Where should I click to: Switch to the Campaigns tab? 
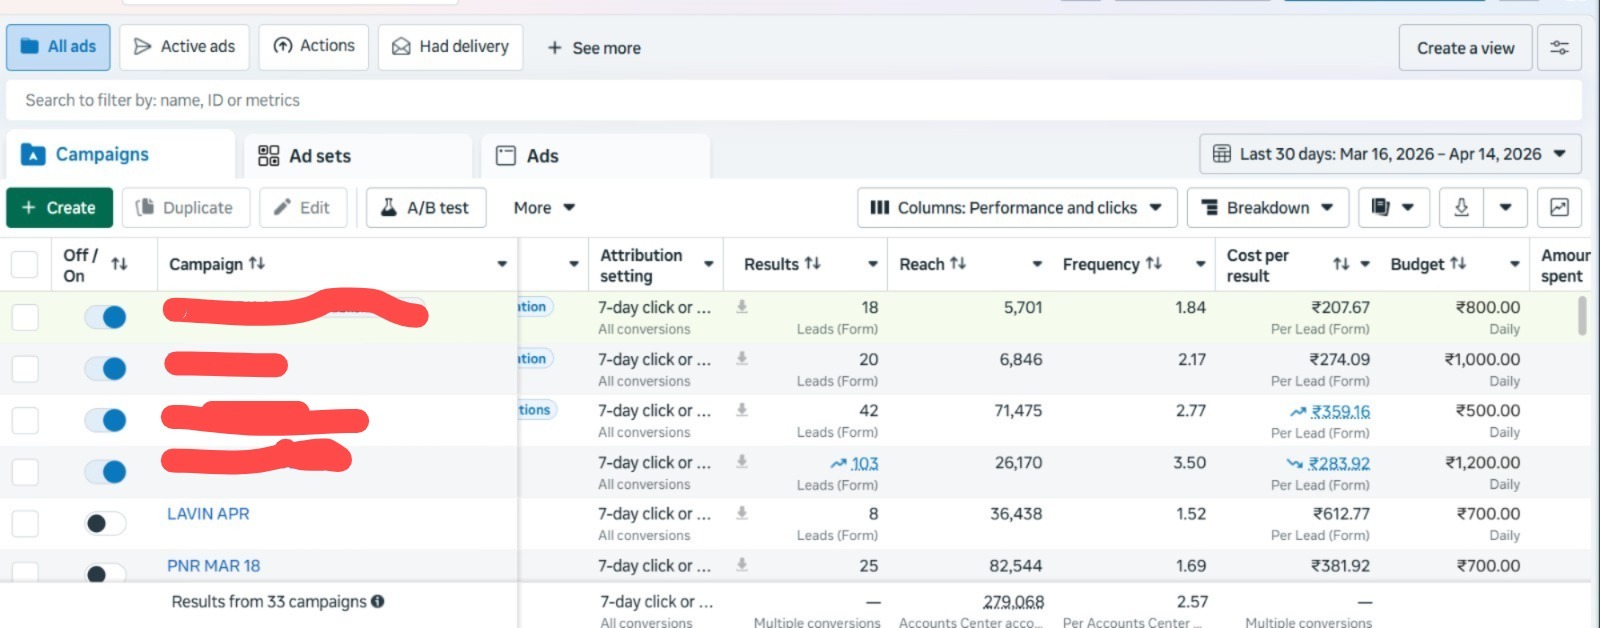pyautogui.click(x=120, y=154)
